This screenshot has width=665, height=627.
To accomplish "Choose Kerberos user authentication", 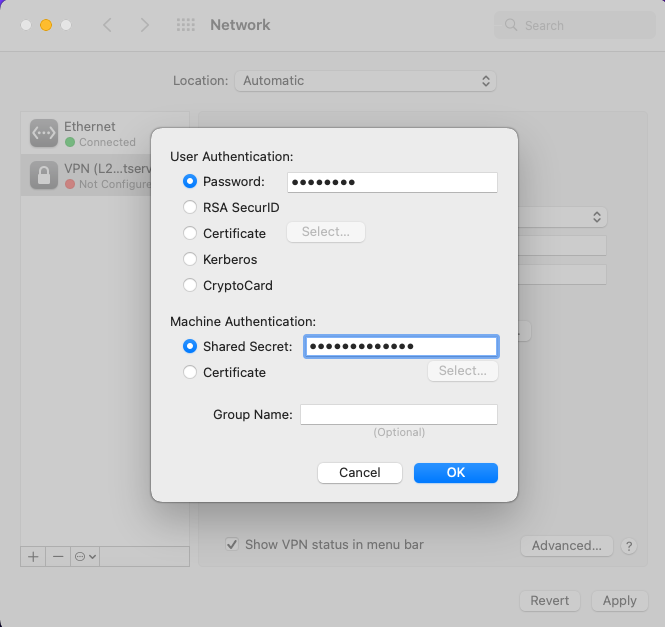I will point(190,259).
